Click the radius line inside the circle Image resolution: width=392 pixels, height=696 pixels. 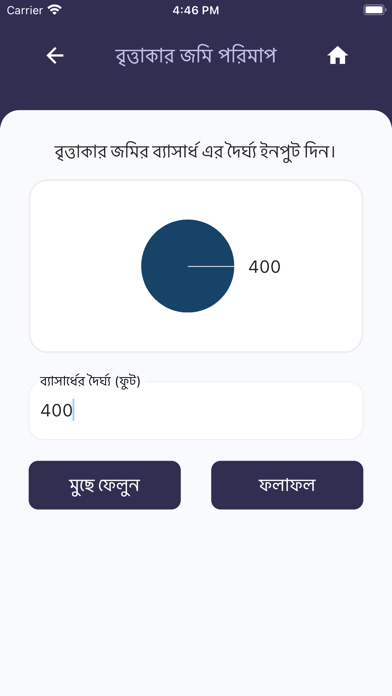[x=211, y=266]
